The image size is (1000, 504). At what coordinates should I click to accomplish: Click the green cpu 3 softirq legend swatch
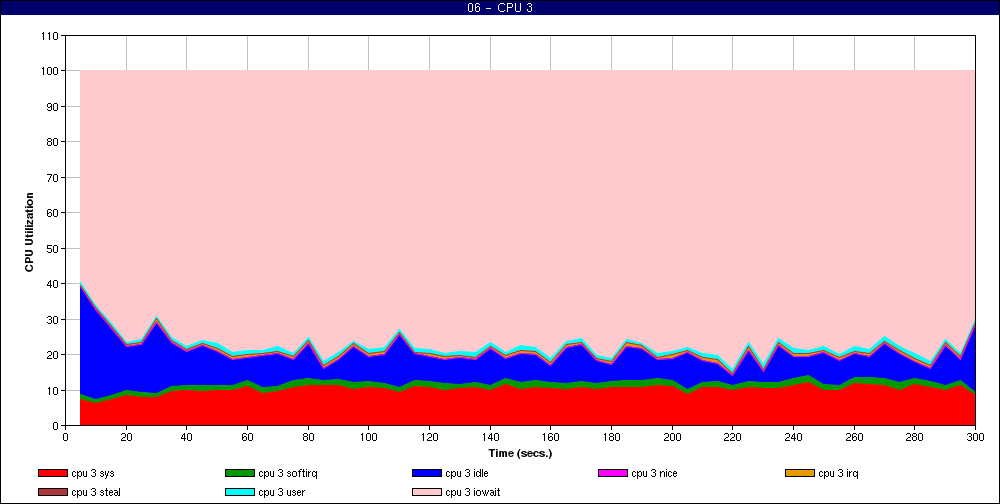pos(239,473)
